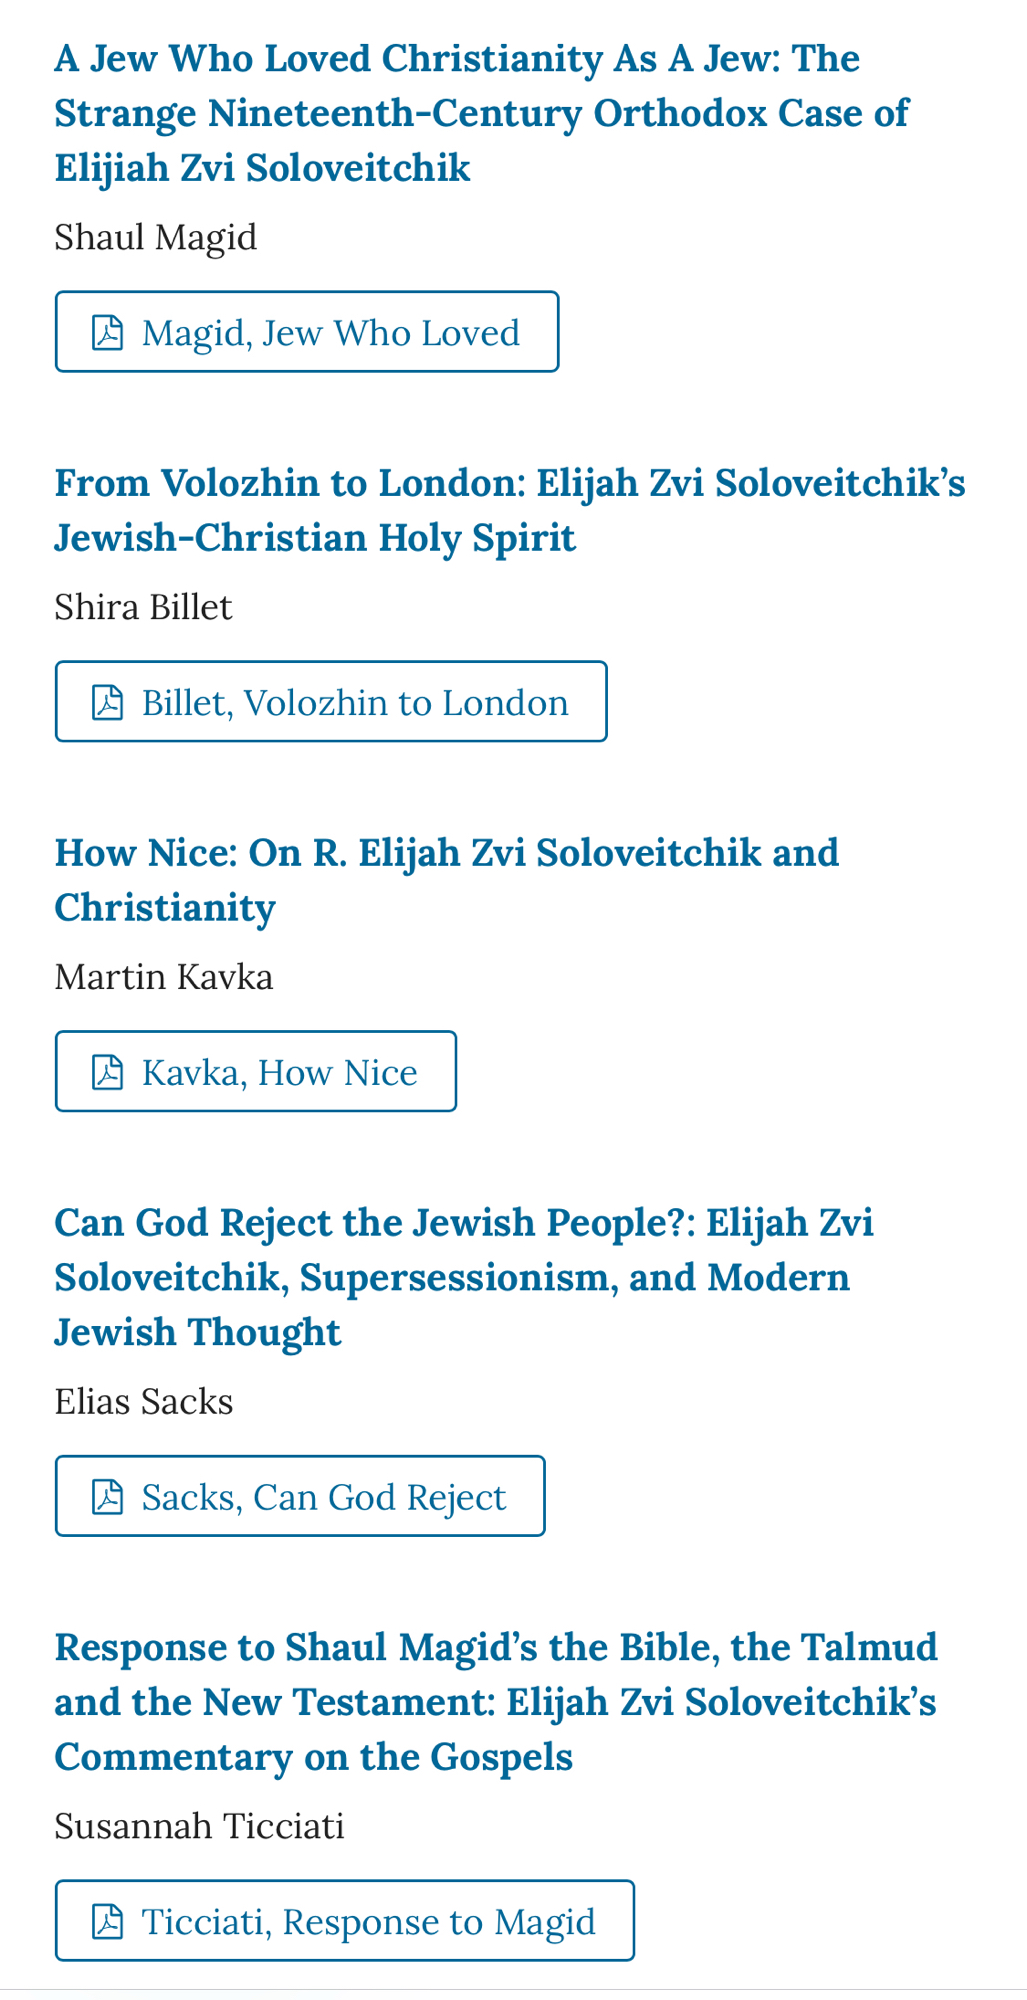Viewport: 1027px width, 2000px height.
Task: Click author name Shira Billet
Action: tap(143, 608)
